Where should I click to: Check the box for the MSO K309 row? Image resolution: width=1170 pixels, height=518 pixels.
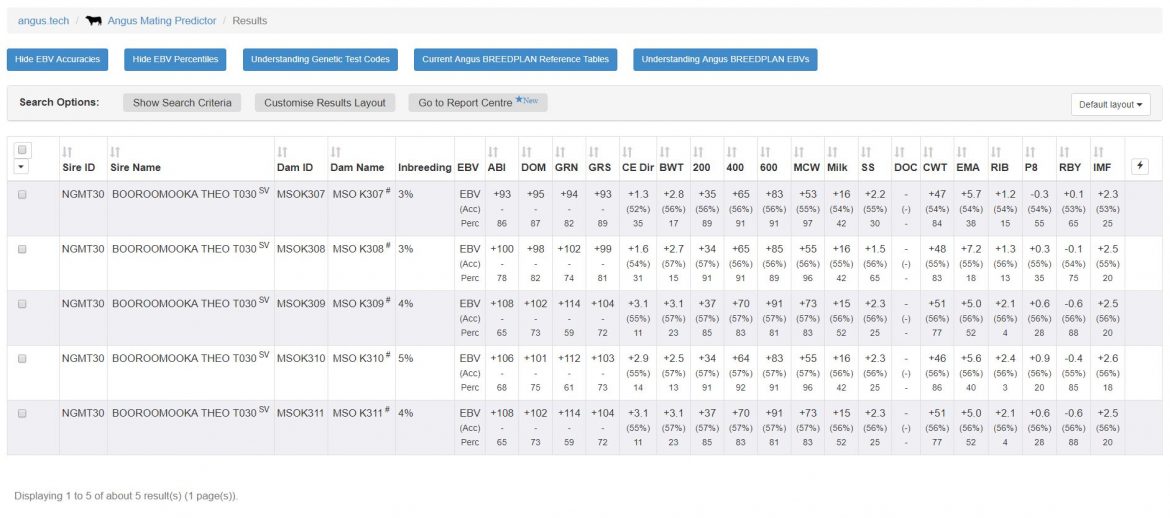[23, 304]
